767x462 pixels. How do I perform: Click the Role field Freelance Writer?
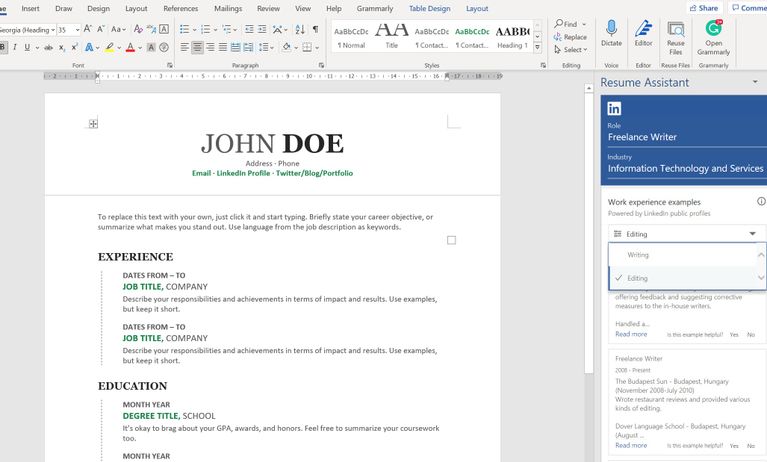(685, 137)
